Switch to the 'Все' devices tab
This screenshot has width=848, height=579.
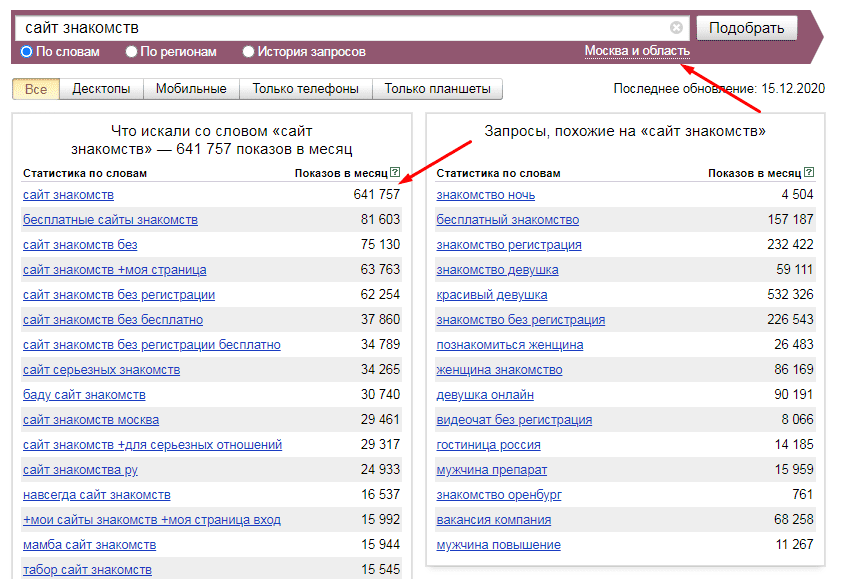coord(36,89)
